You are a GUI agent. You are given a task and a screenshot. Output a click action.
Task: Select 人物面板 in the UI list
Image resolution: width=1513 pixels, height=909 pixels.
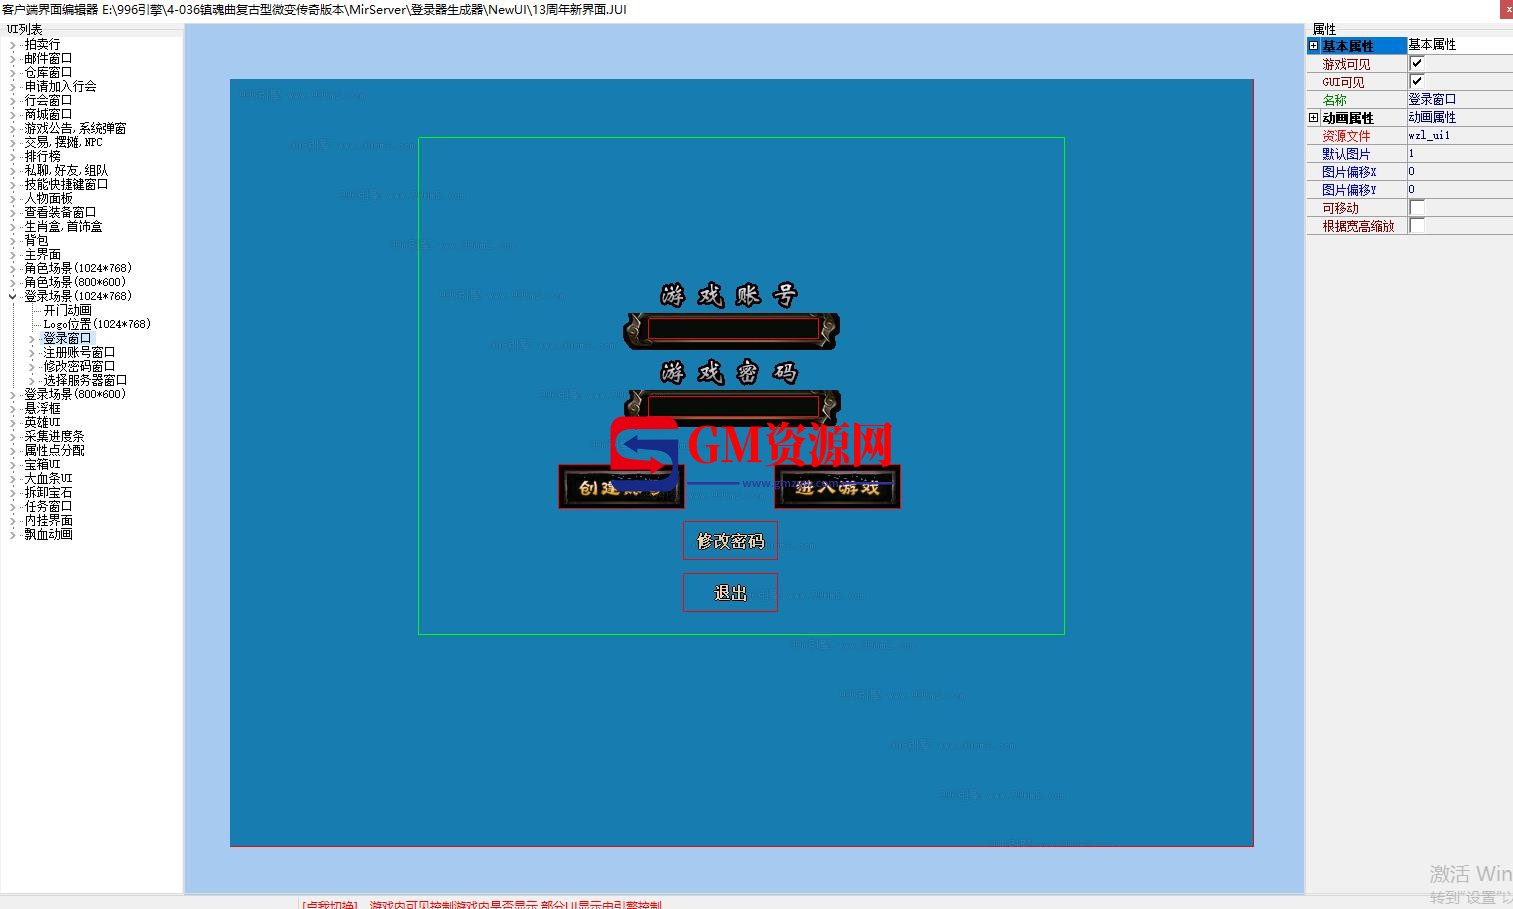point(48,199)
